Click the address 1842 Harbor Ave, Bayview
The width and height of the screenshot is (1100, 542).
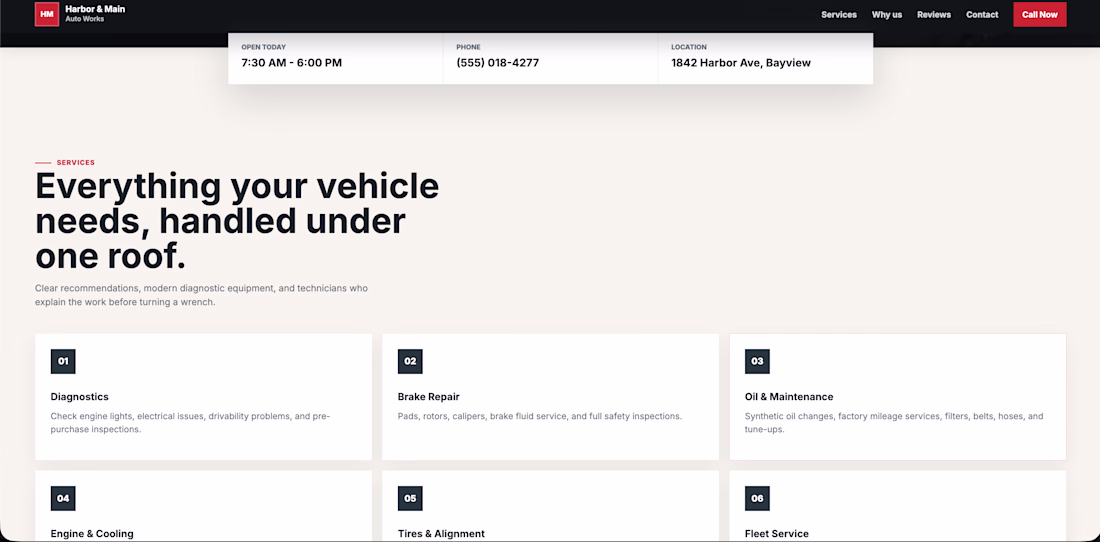[x=741, y=63]
